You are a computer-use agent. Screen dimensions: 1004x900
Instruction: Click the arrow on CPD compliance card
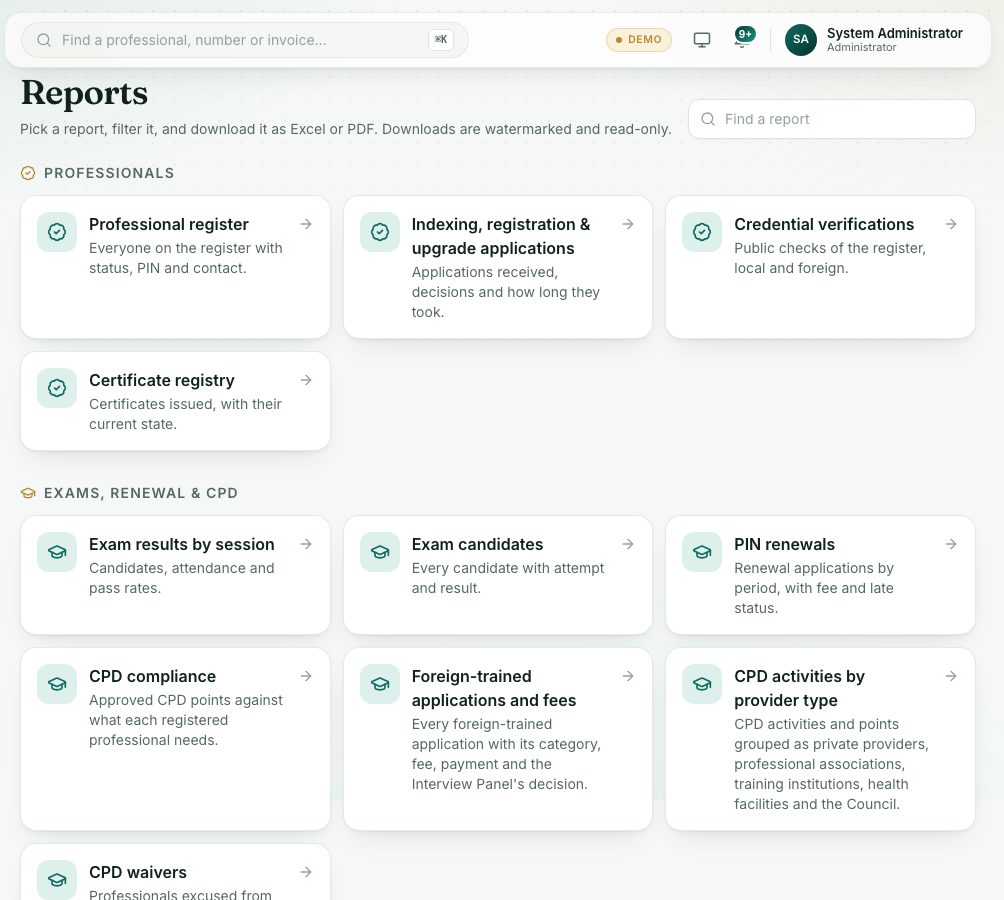(306, 676)
